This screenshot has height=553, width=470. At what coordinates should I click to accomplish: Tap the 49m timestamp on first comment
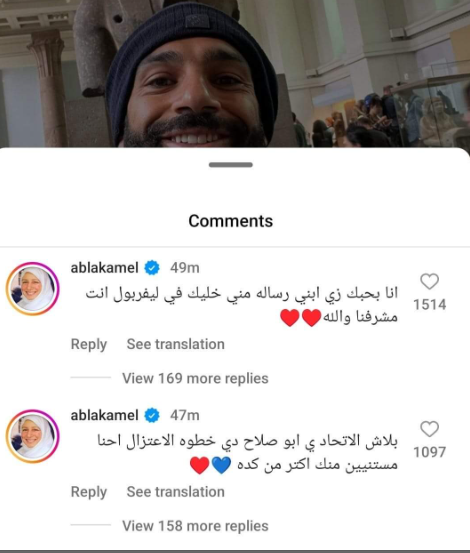click(x=185, y=268)
